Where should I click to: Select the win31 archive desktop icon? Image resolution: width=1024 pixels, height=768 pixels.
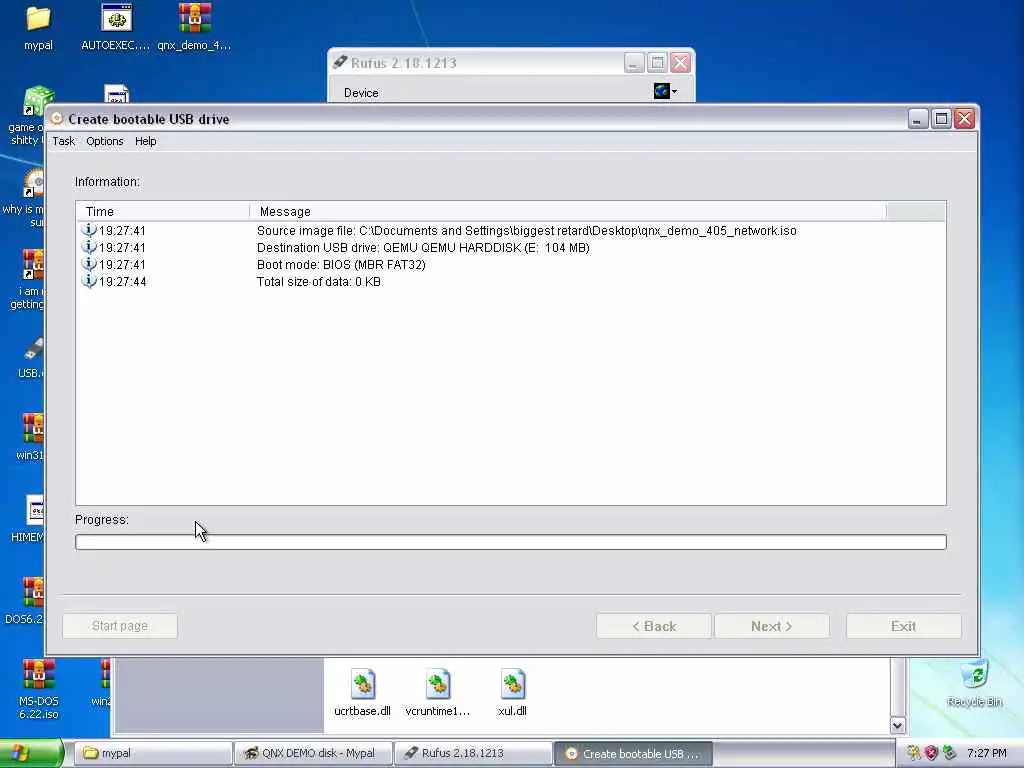[31, 437]
